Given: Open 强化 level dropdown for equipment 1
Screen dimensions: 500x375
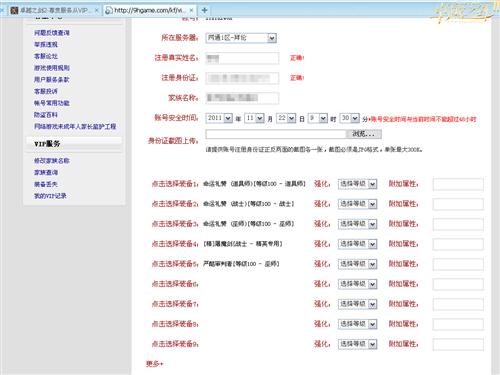Looking at the screenshot, I should (x=357, y=184).
